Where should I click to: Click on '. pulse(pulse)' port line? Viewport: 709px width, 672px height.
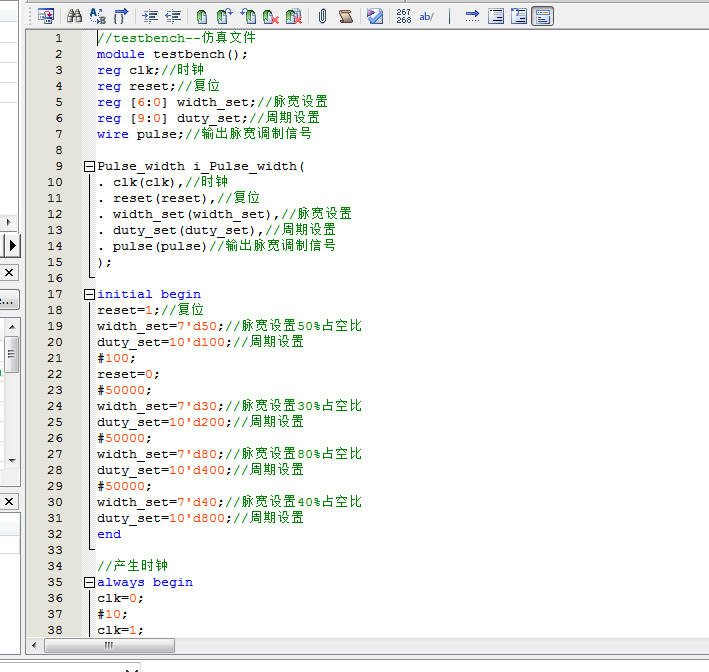coord(152,246)
